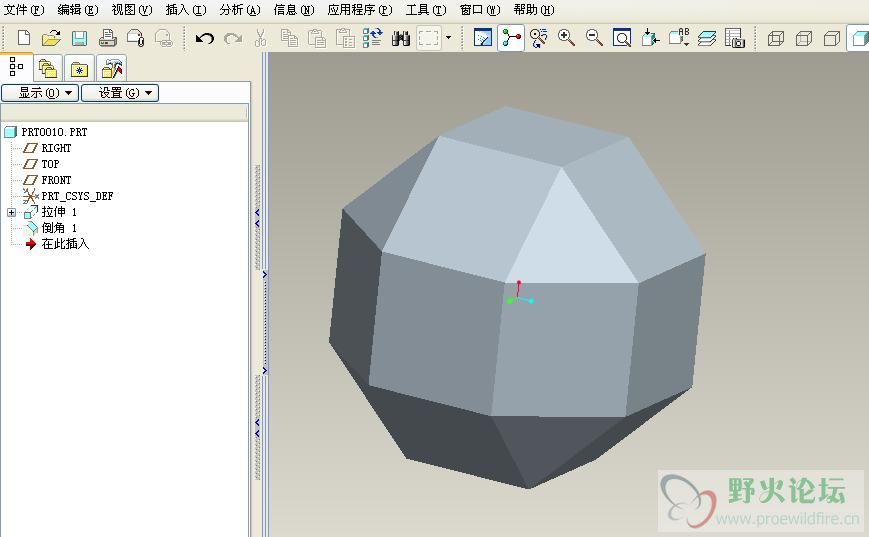Click the Copy icon
Viewport: 869px width, 537px height.
pos(289,38)
